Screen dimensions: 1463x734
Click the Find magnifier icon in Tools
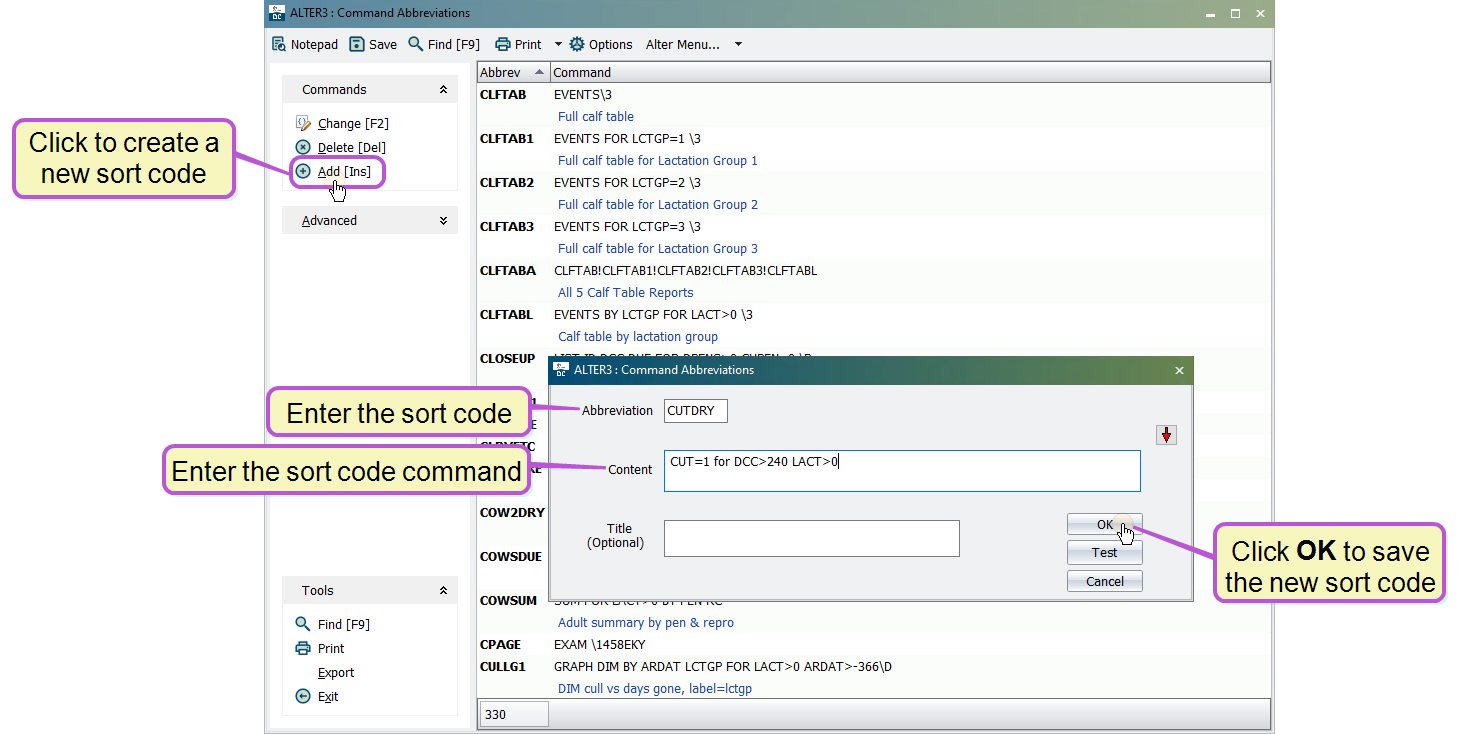tap(303, 623)
